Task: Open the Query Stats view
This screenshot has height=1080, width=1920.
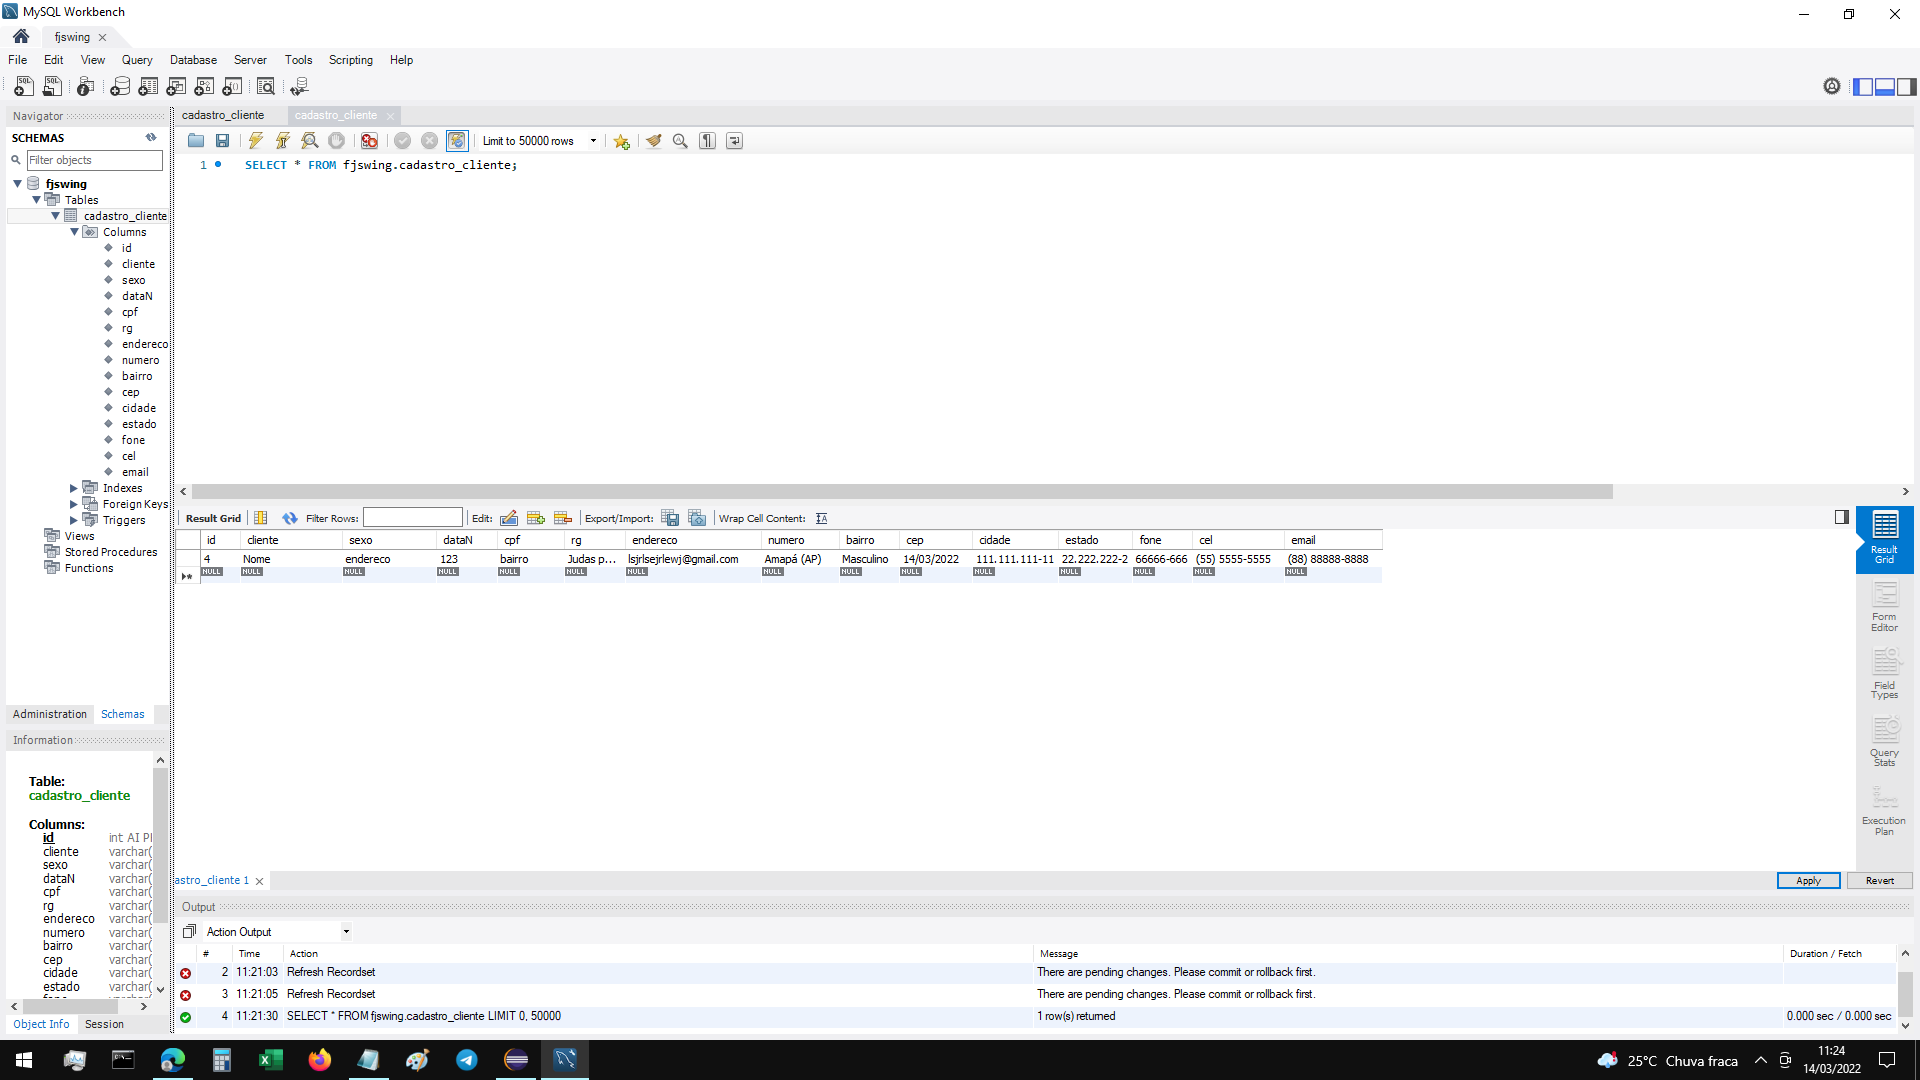Action: point(1884,741)
